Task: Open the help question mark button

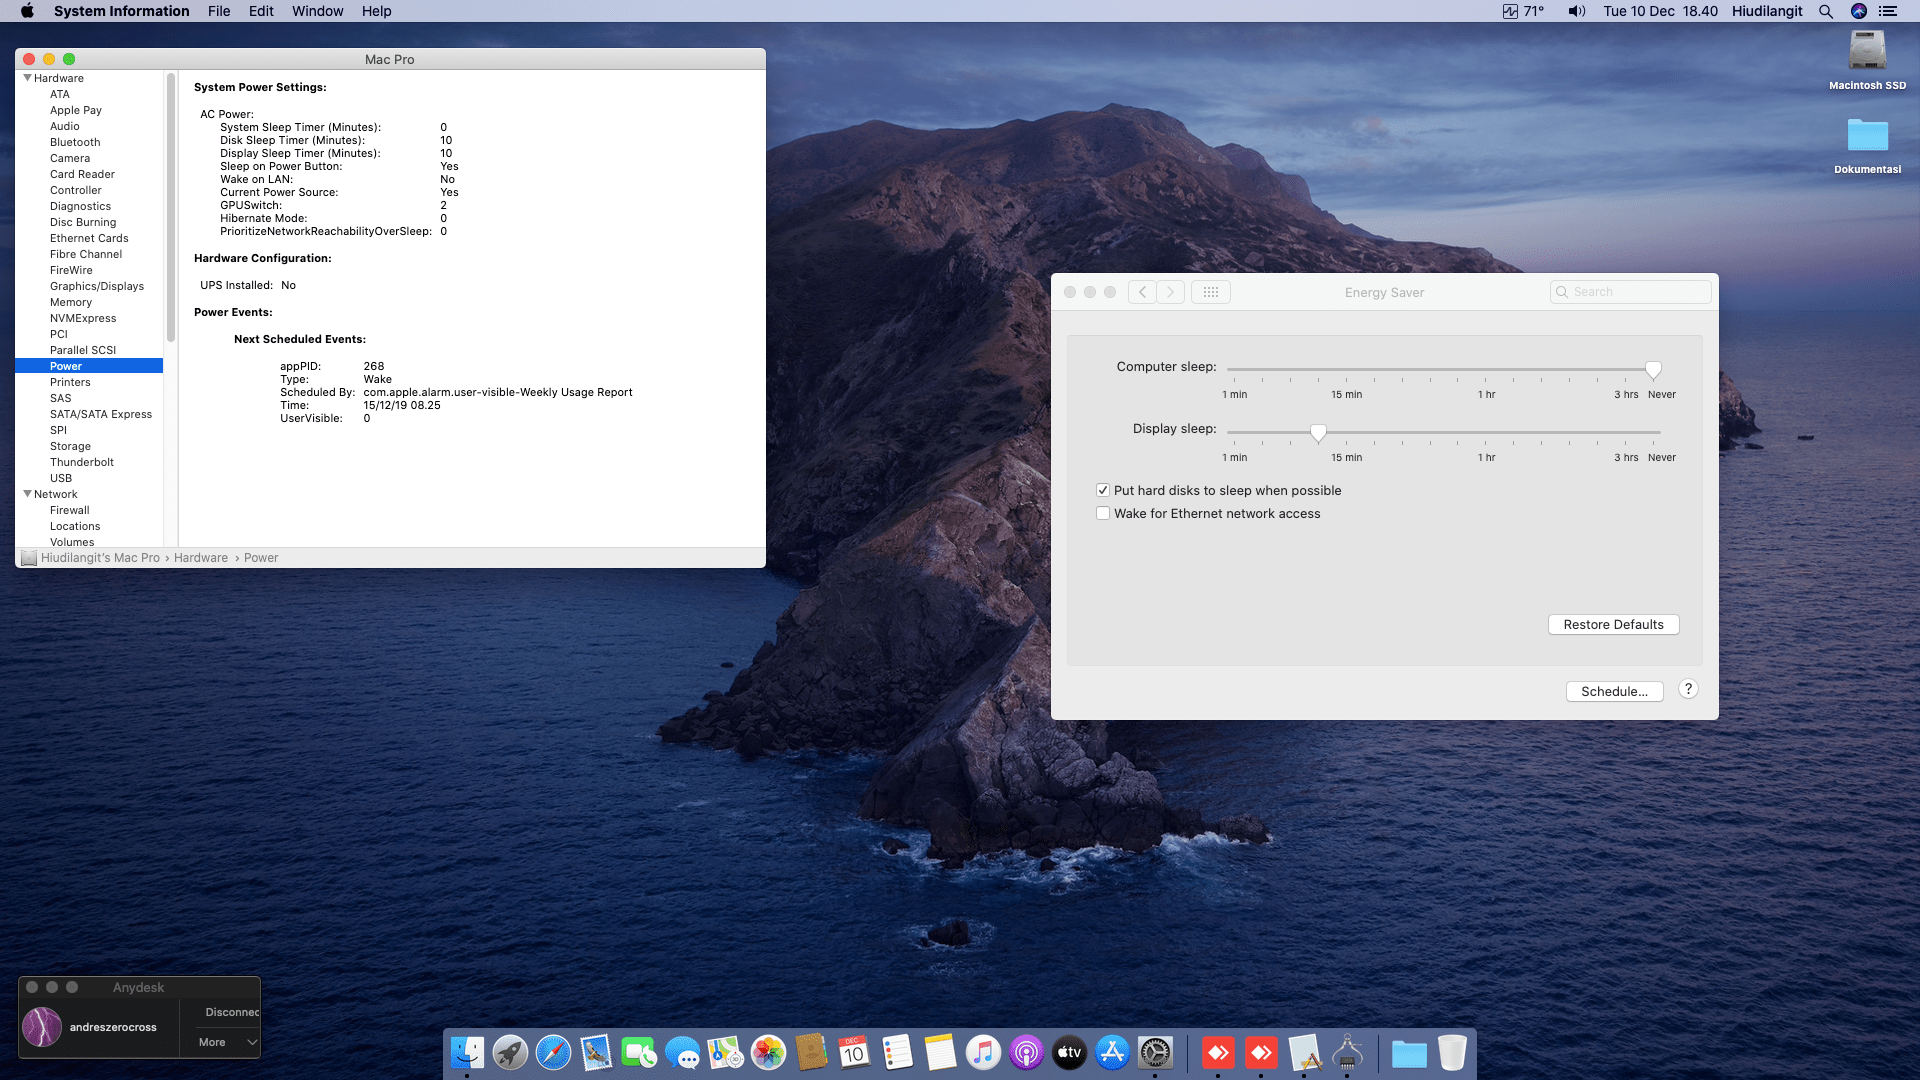Action: (1688, 689)
